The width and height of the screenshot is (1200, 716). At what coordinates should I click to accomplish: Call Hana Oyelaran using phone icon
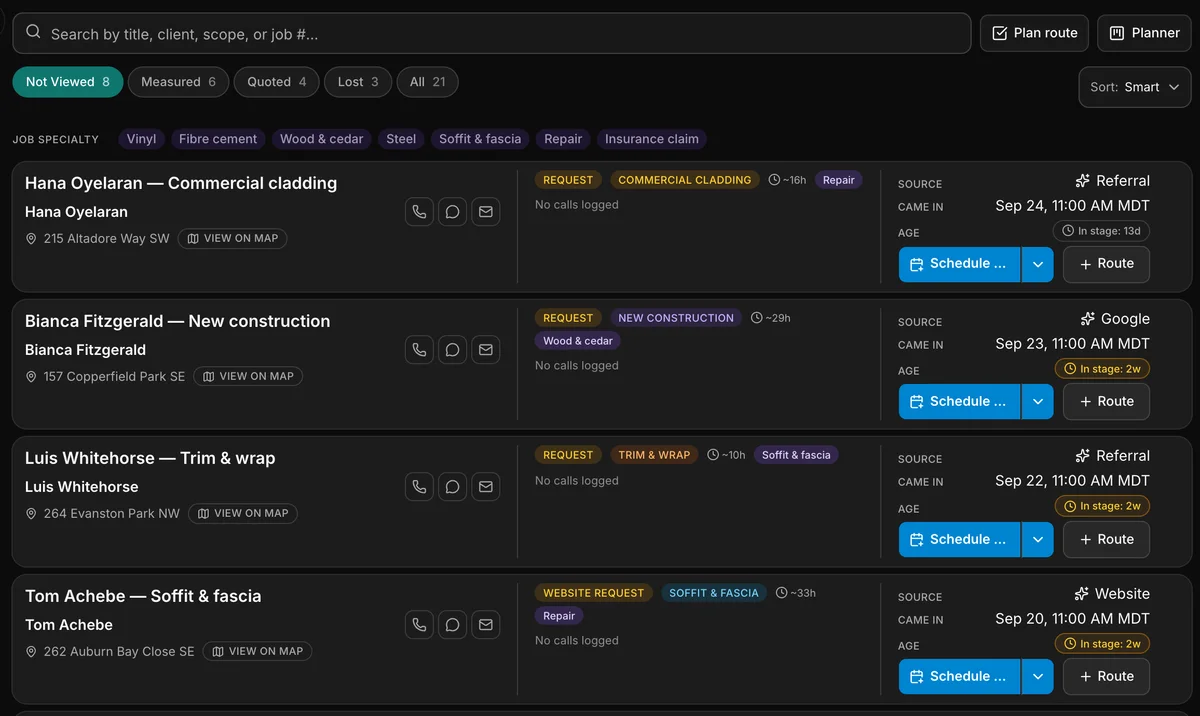pyautogui.click(x=419, y=212)
